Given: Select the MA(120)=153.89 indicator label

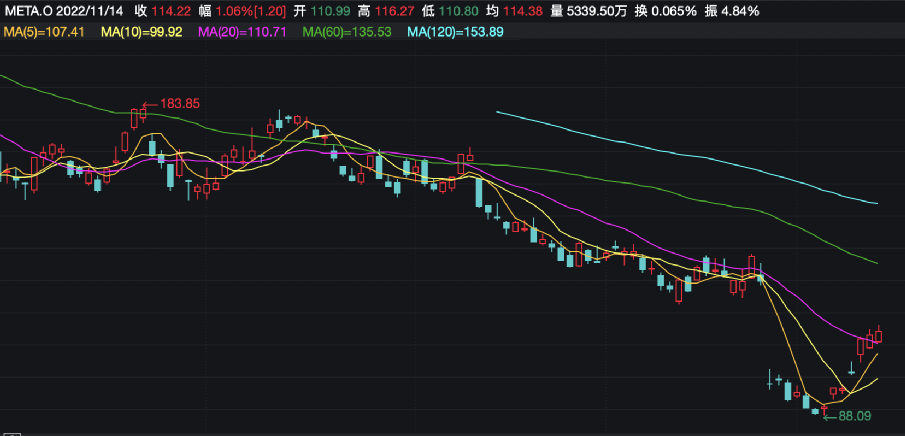Looking at the screenshot, I should click(x=456, y=33).
